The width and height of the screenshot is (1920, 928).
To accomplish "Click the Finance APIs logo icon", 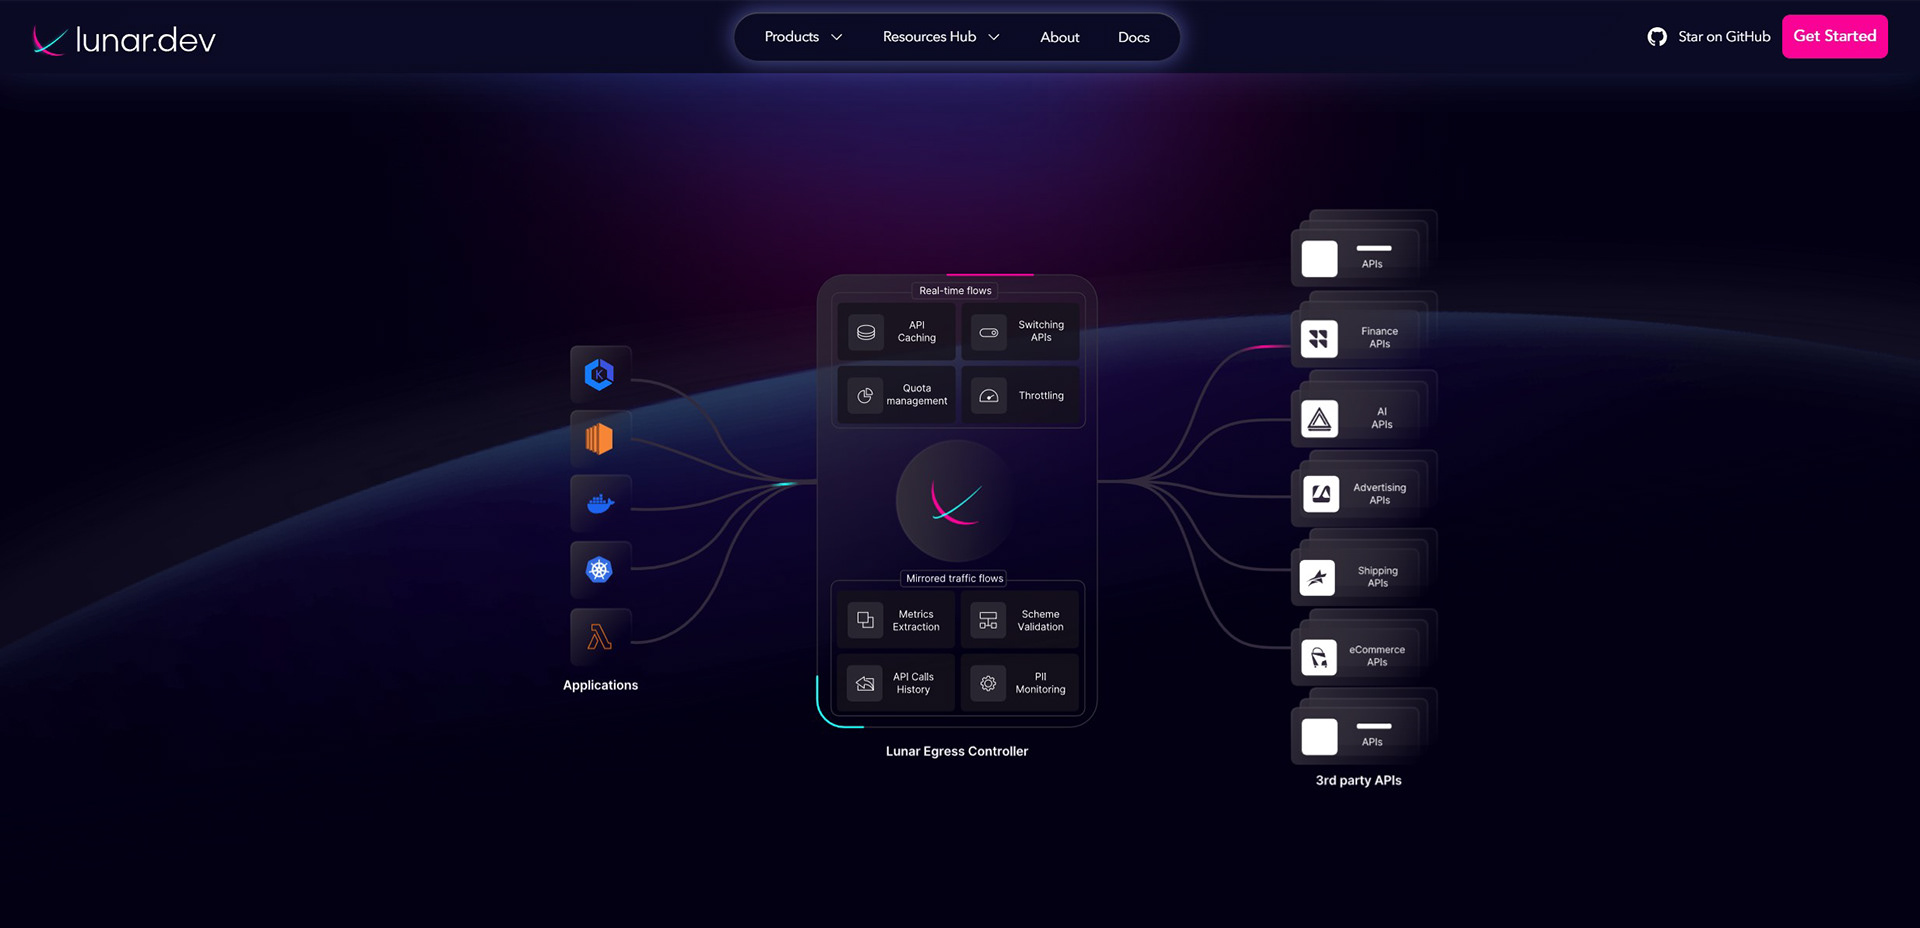I will [1319, 339].
